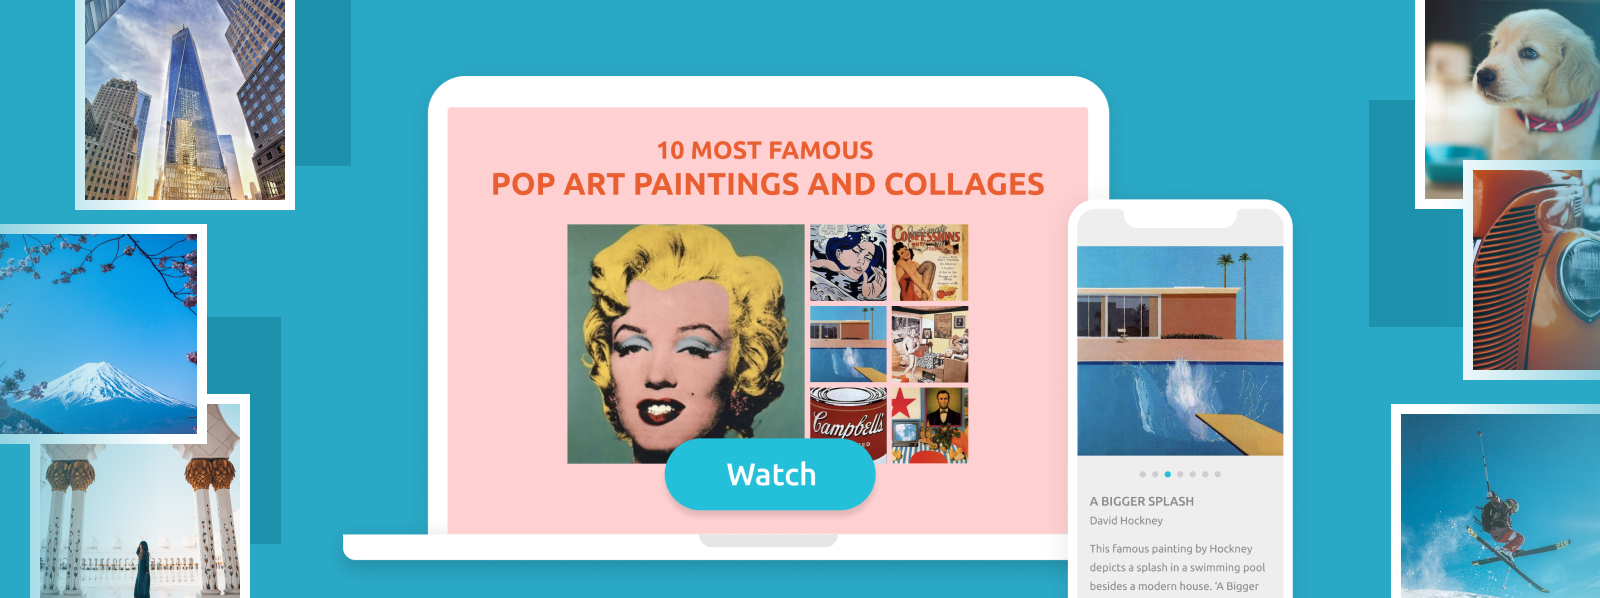Open the skyscraper photo
The height and width of the screenshot is (598, 1600).
tap(185, 100)
